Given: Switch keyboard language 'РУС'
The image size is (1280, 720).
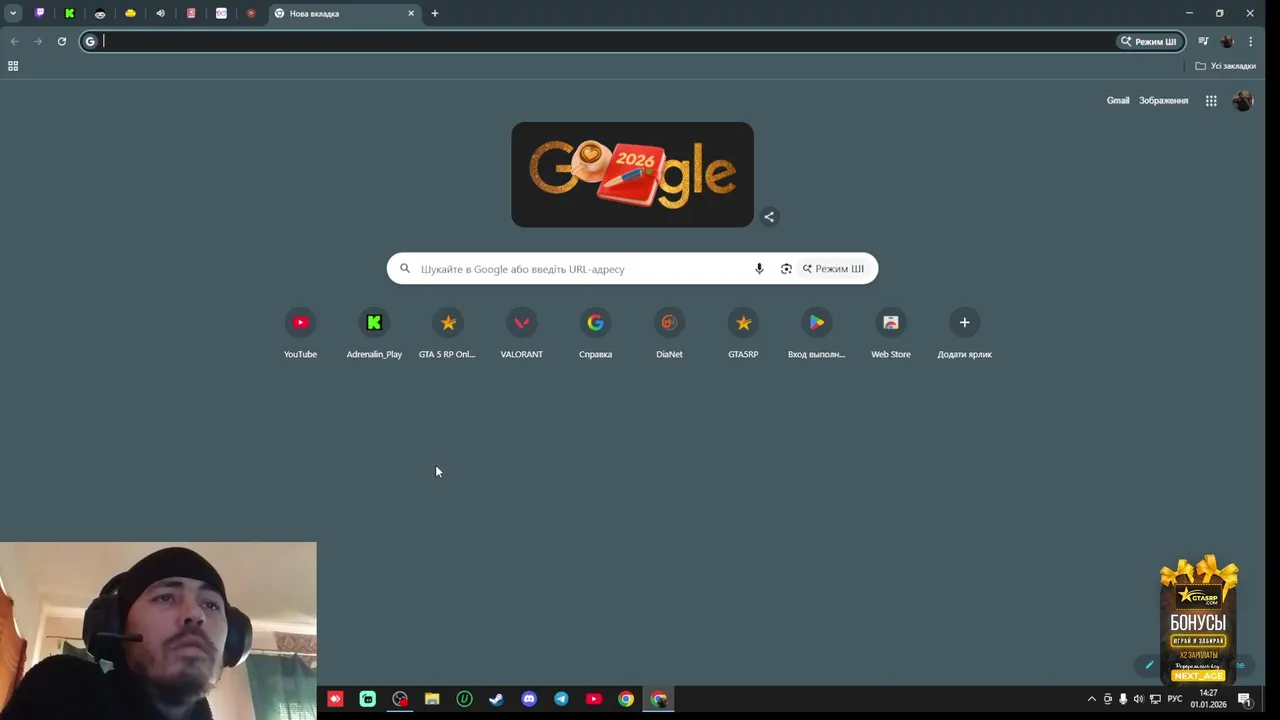Looking at the screenshot, I should pyautogui.click(x=1175, y=699).
